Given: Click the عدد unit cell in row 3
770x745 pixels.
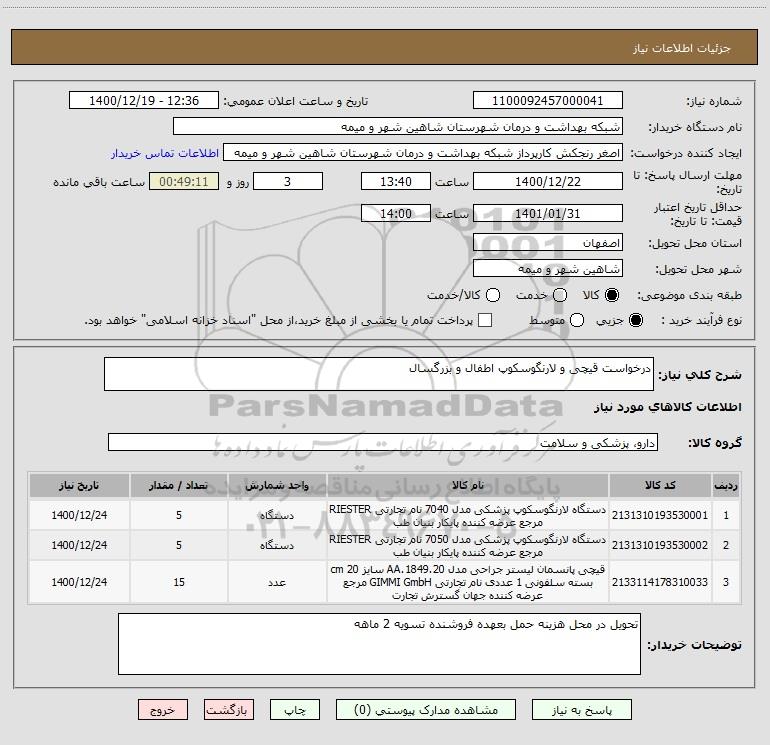Looking at the screenshot, I should pos(277,582).
